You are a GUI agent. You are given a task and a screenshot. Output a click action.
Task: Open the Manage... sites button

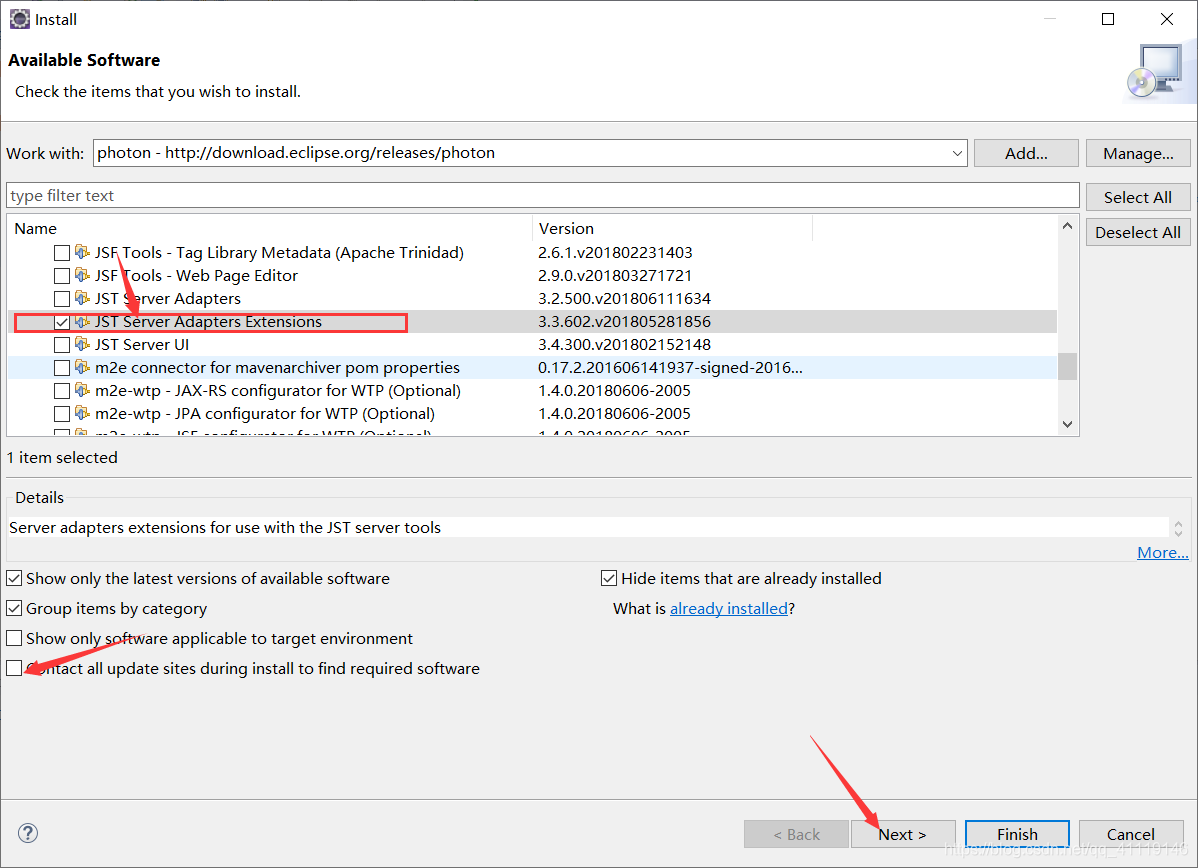point(1138,153)
